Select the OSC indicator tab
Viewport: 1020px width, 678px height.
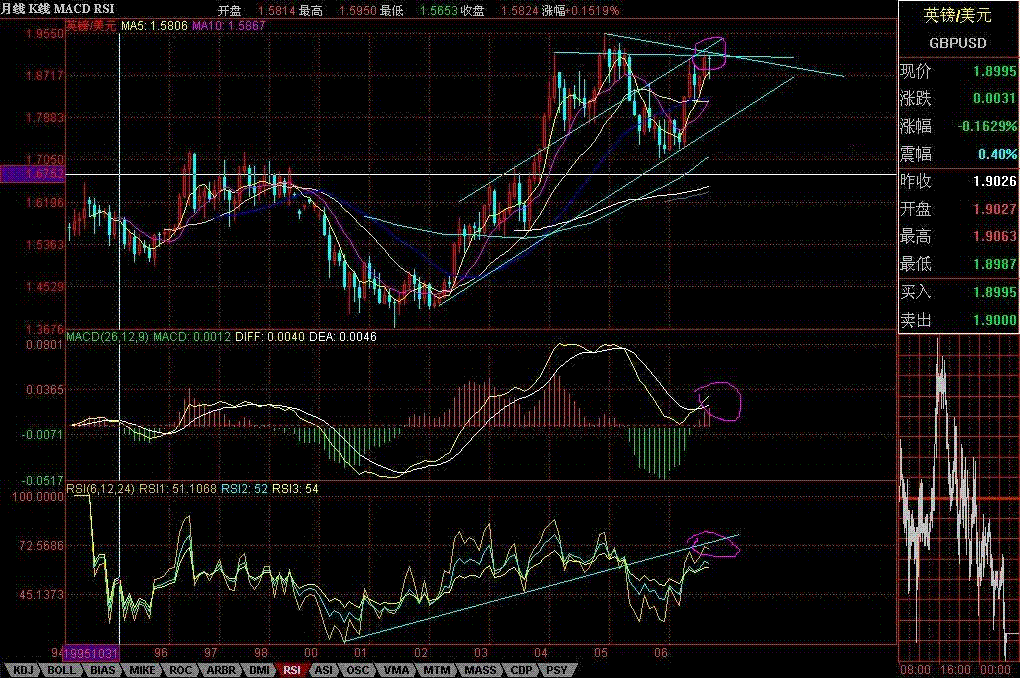point(358,669)
